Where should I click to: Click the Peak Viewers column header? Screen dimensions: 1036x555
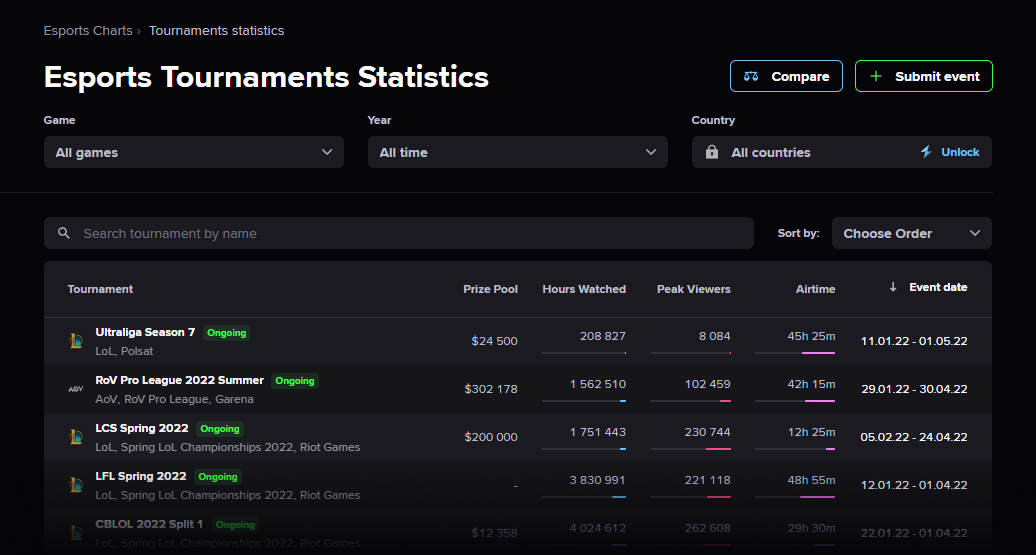pyautogui.click(x=693, y=289)
